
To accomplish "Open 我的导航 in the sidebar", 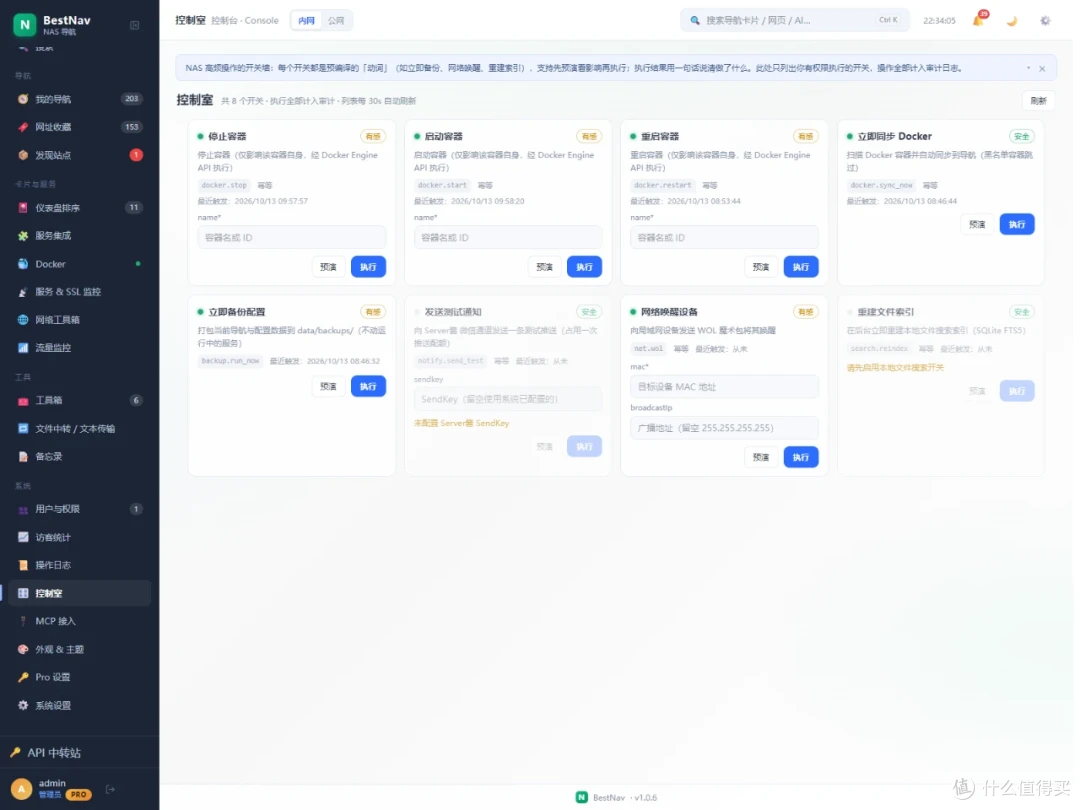I will click(80, 99).
